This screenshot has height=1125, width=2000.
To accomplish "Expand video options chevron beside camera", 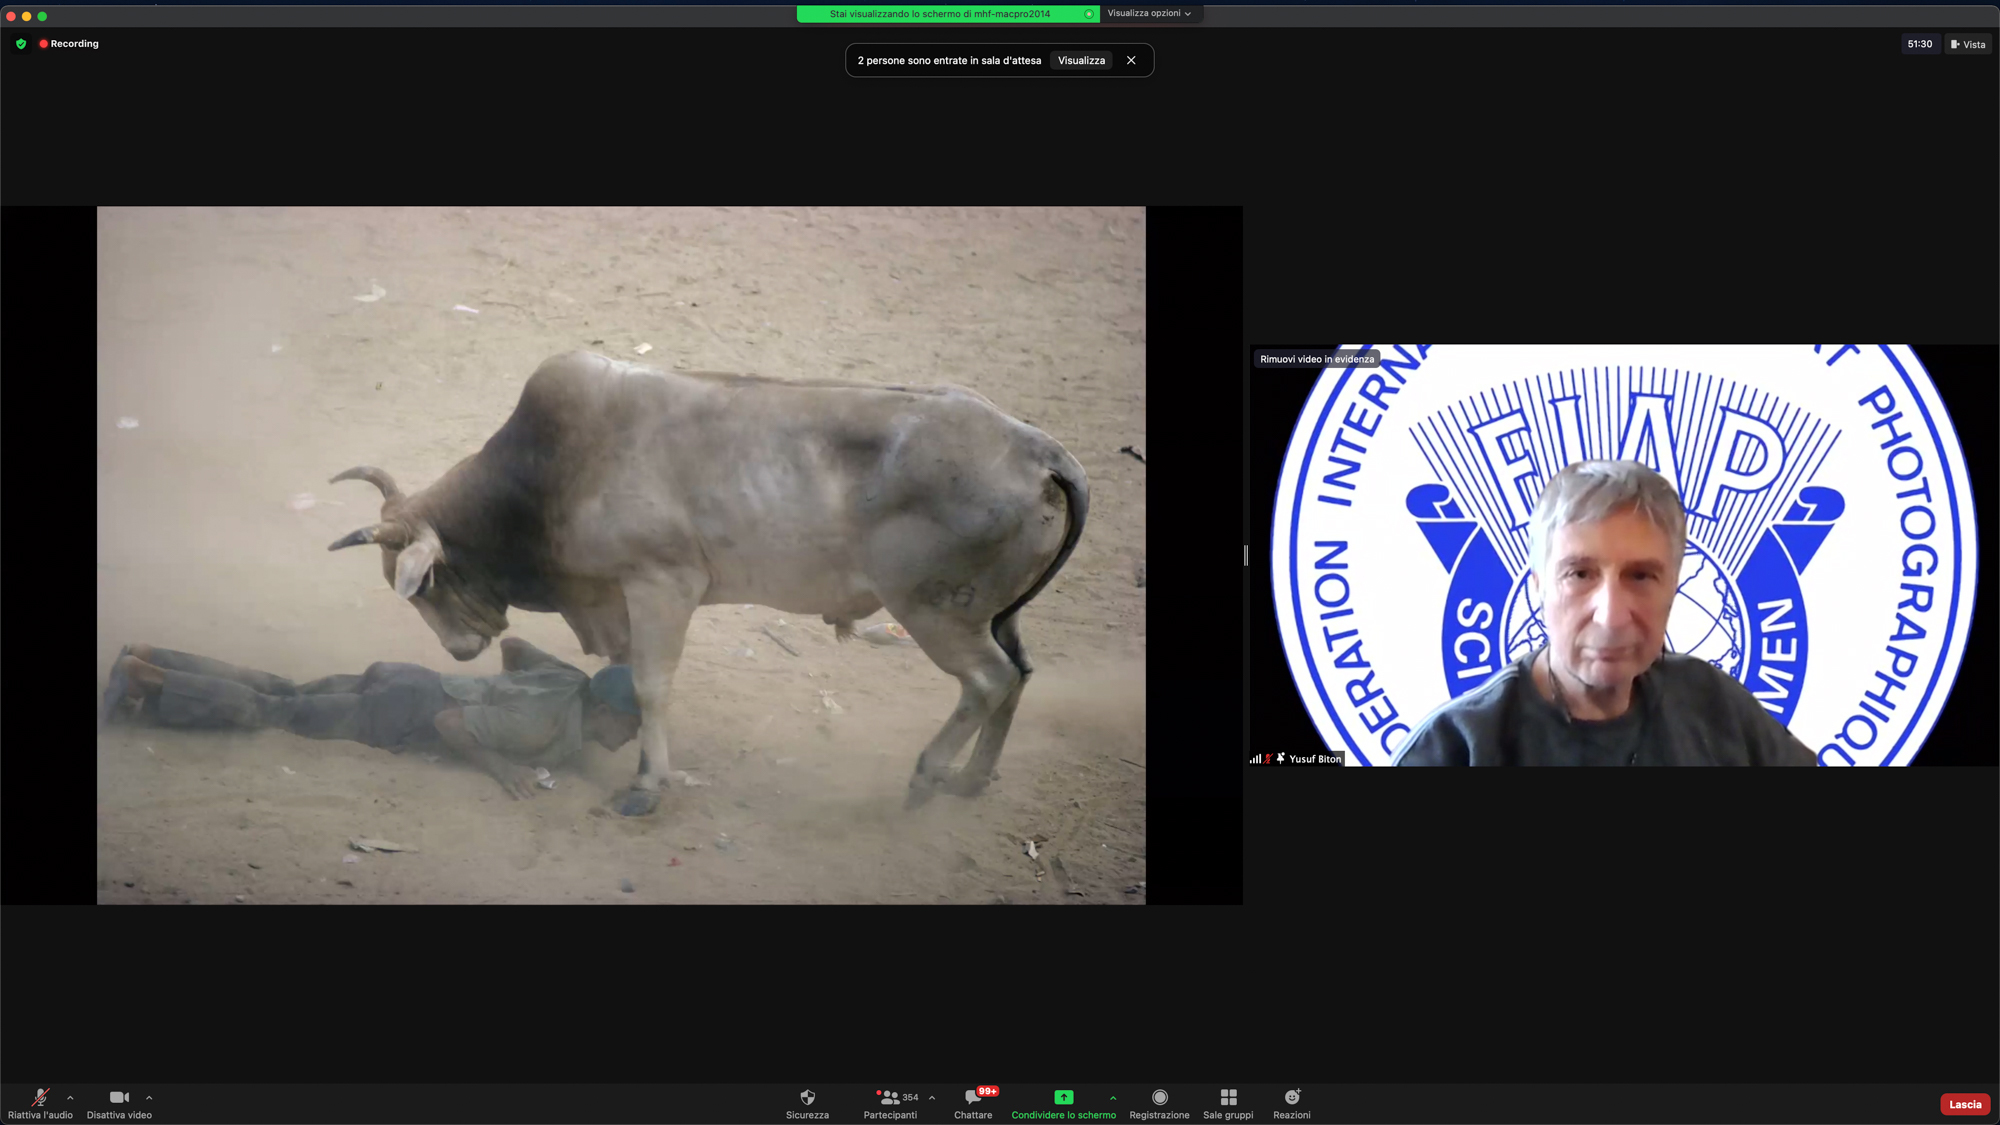I will (149, 1098).
